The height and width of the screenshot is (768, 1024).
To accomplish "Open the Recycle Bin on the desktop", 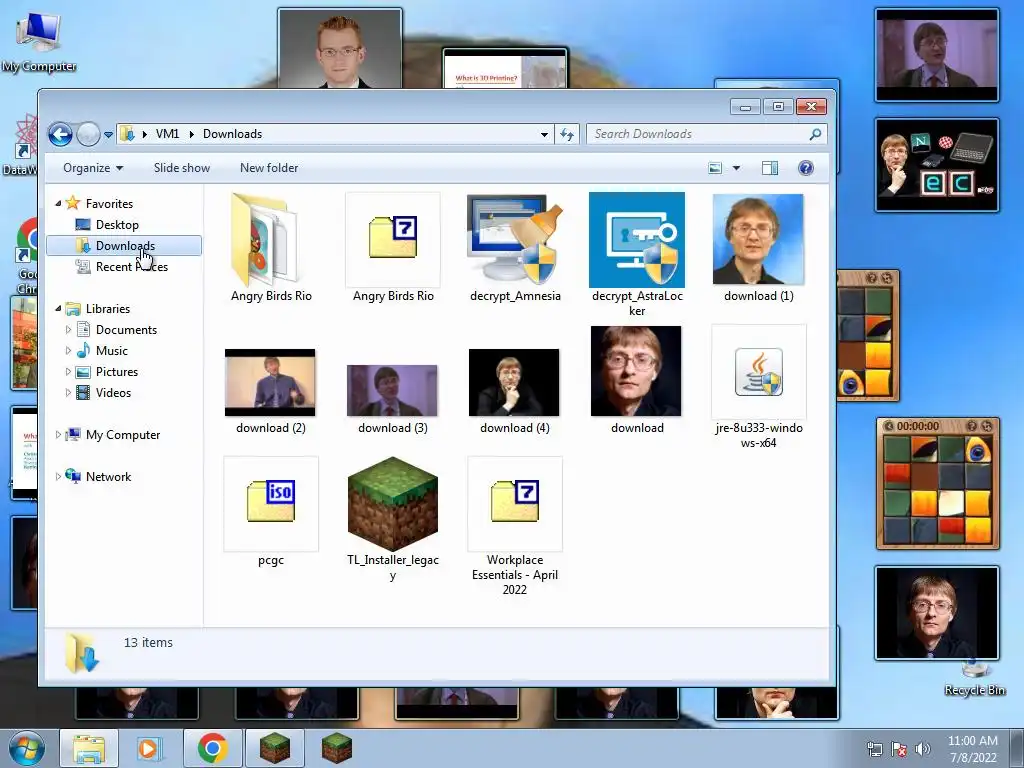I will click(974, 679).
